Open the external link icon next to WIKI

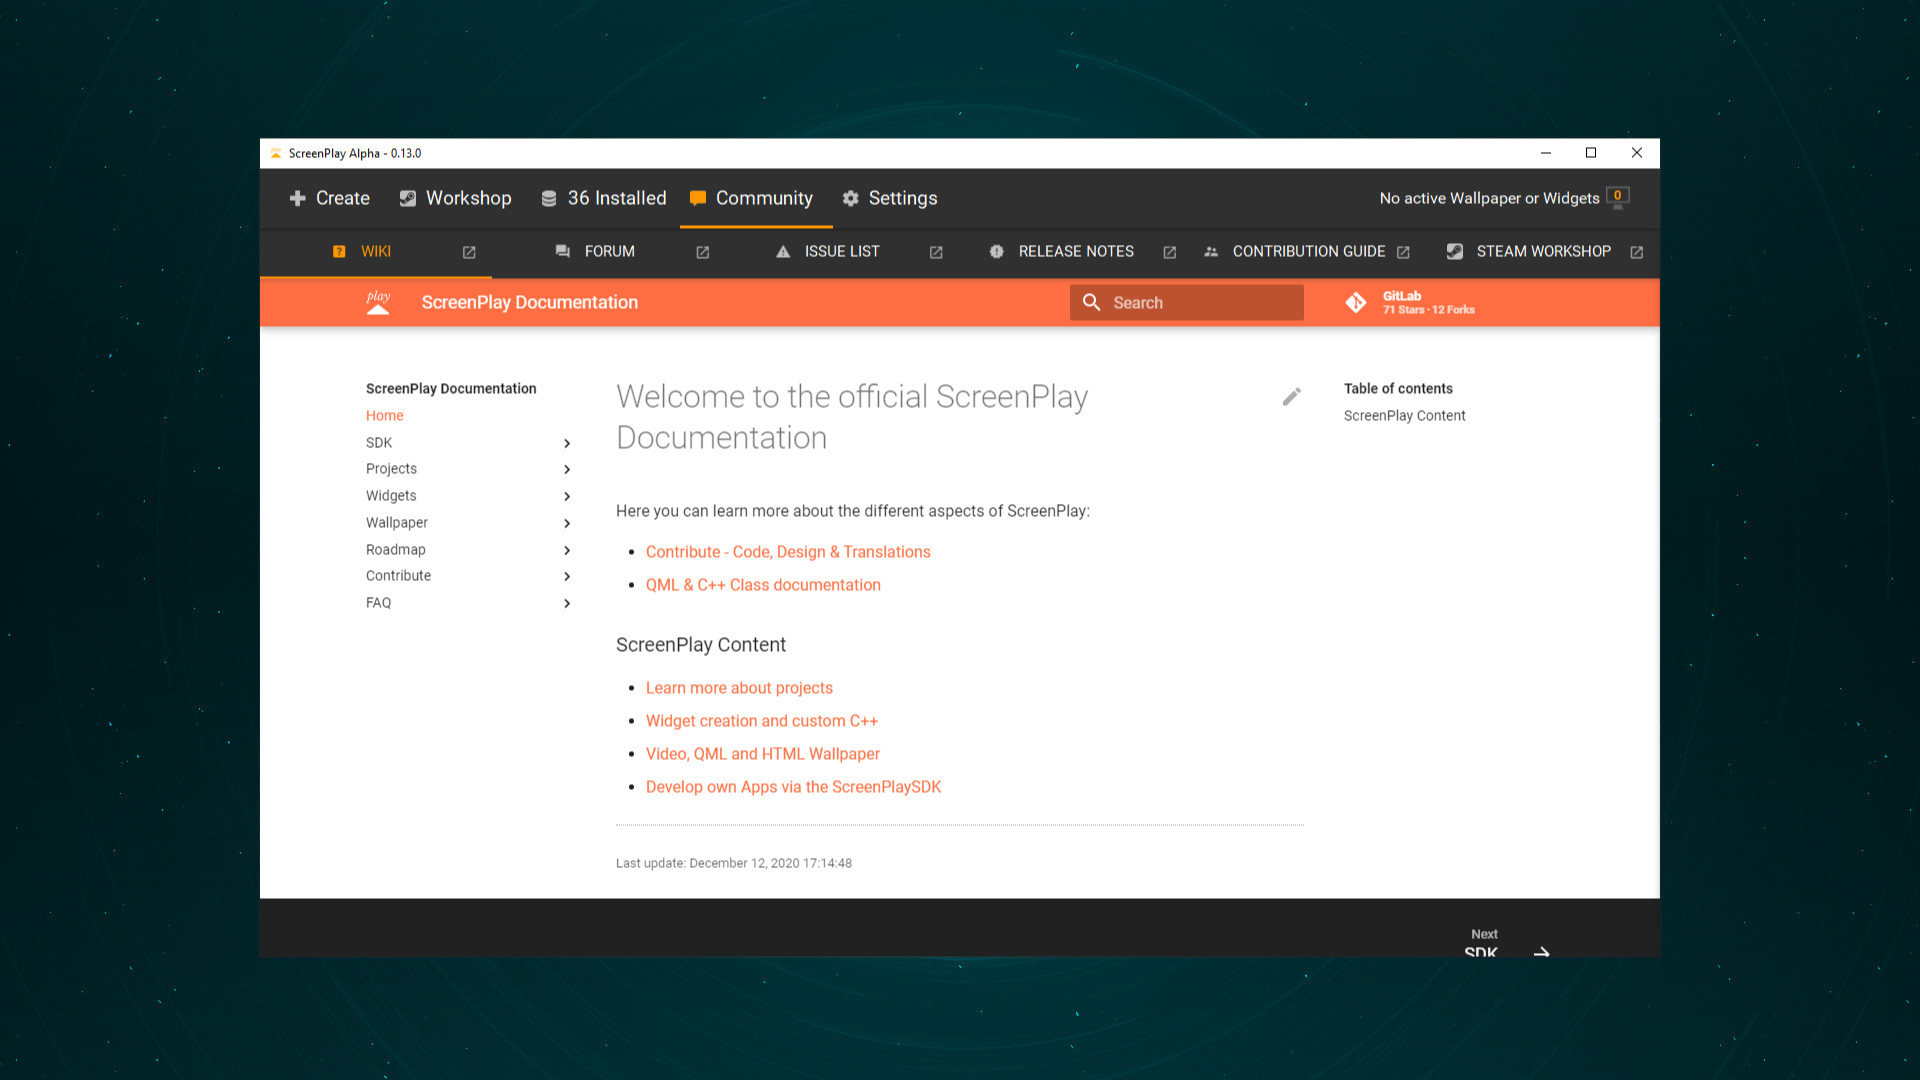(468, 252)
